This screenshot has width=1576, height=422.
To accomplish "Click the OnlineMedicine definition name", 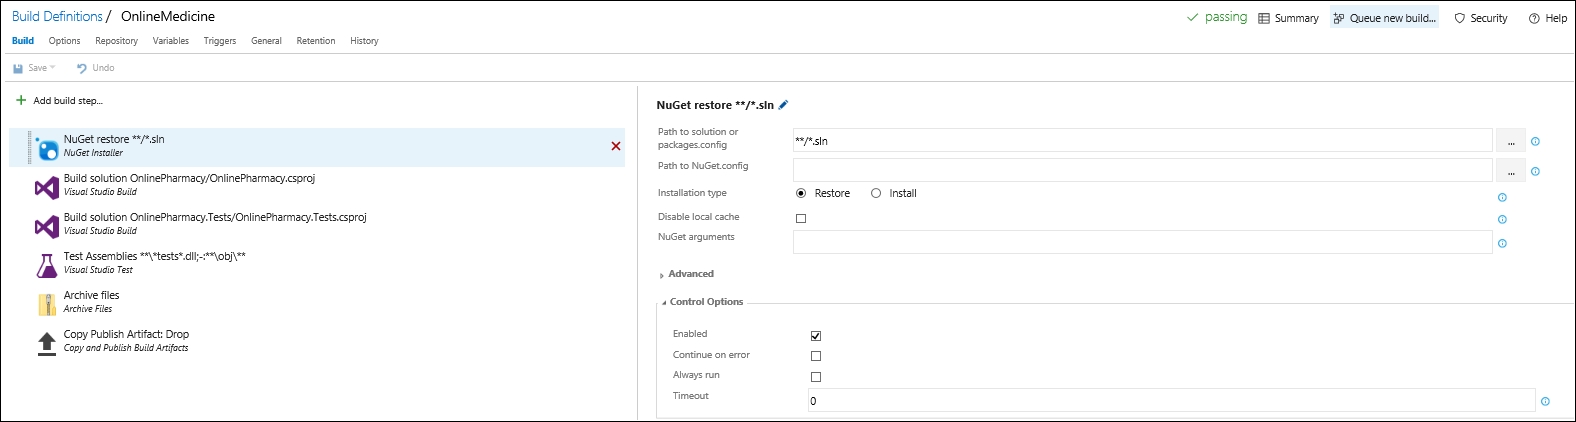I will (x=168, y=16).
